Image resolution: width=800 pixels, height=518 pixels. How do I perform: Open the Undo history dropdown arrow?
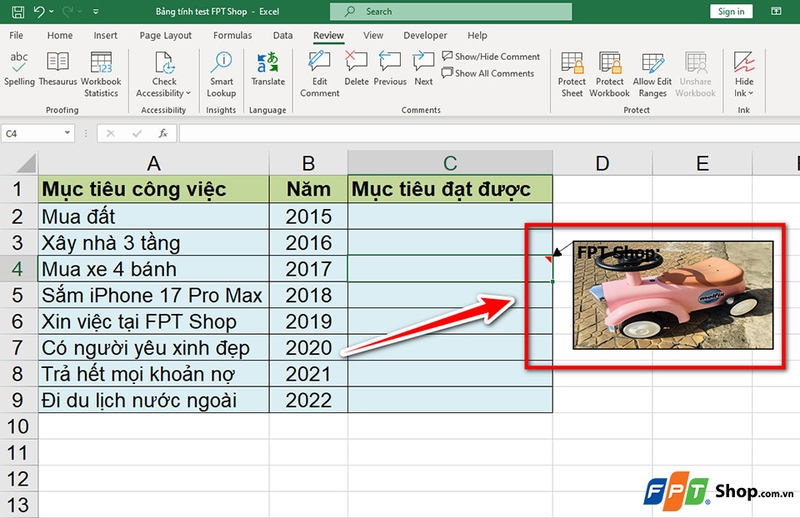52,12
